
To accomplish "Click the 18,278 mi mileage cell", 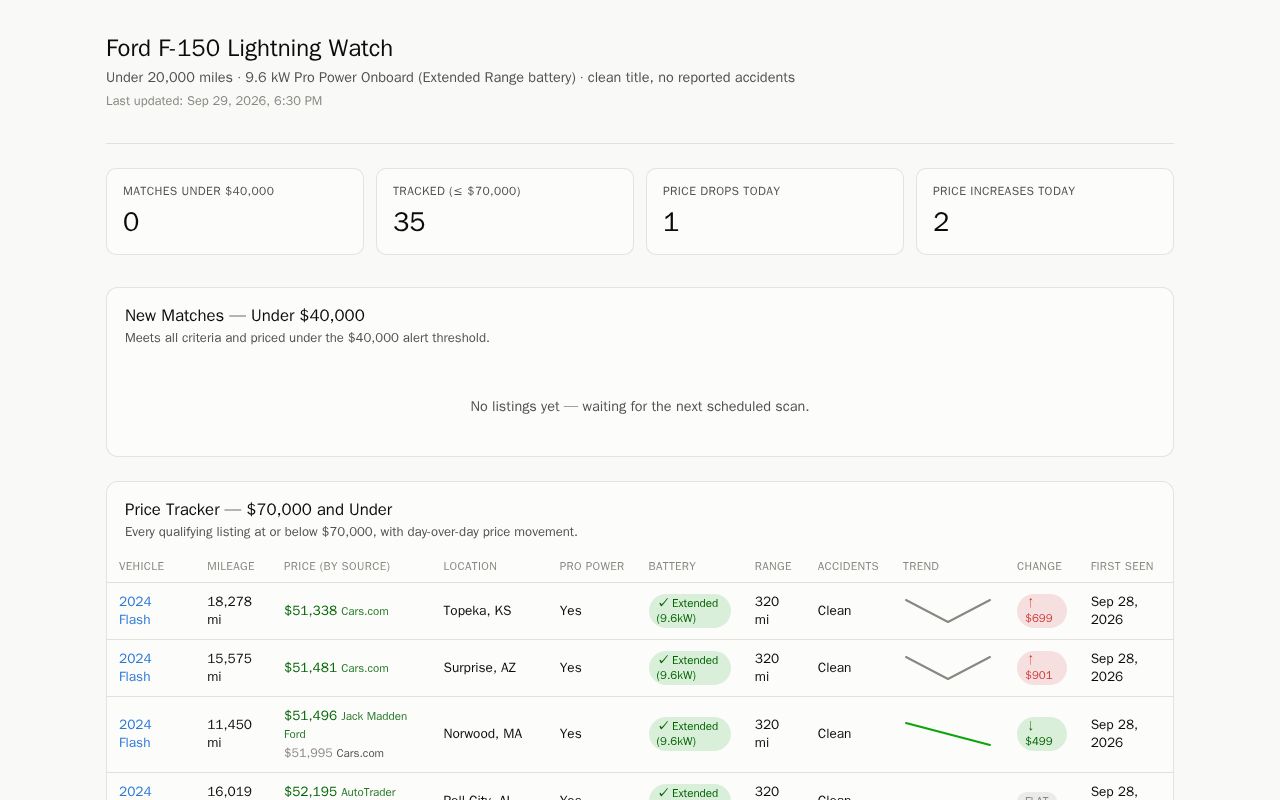I will coord(229,610).
